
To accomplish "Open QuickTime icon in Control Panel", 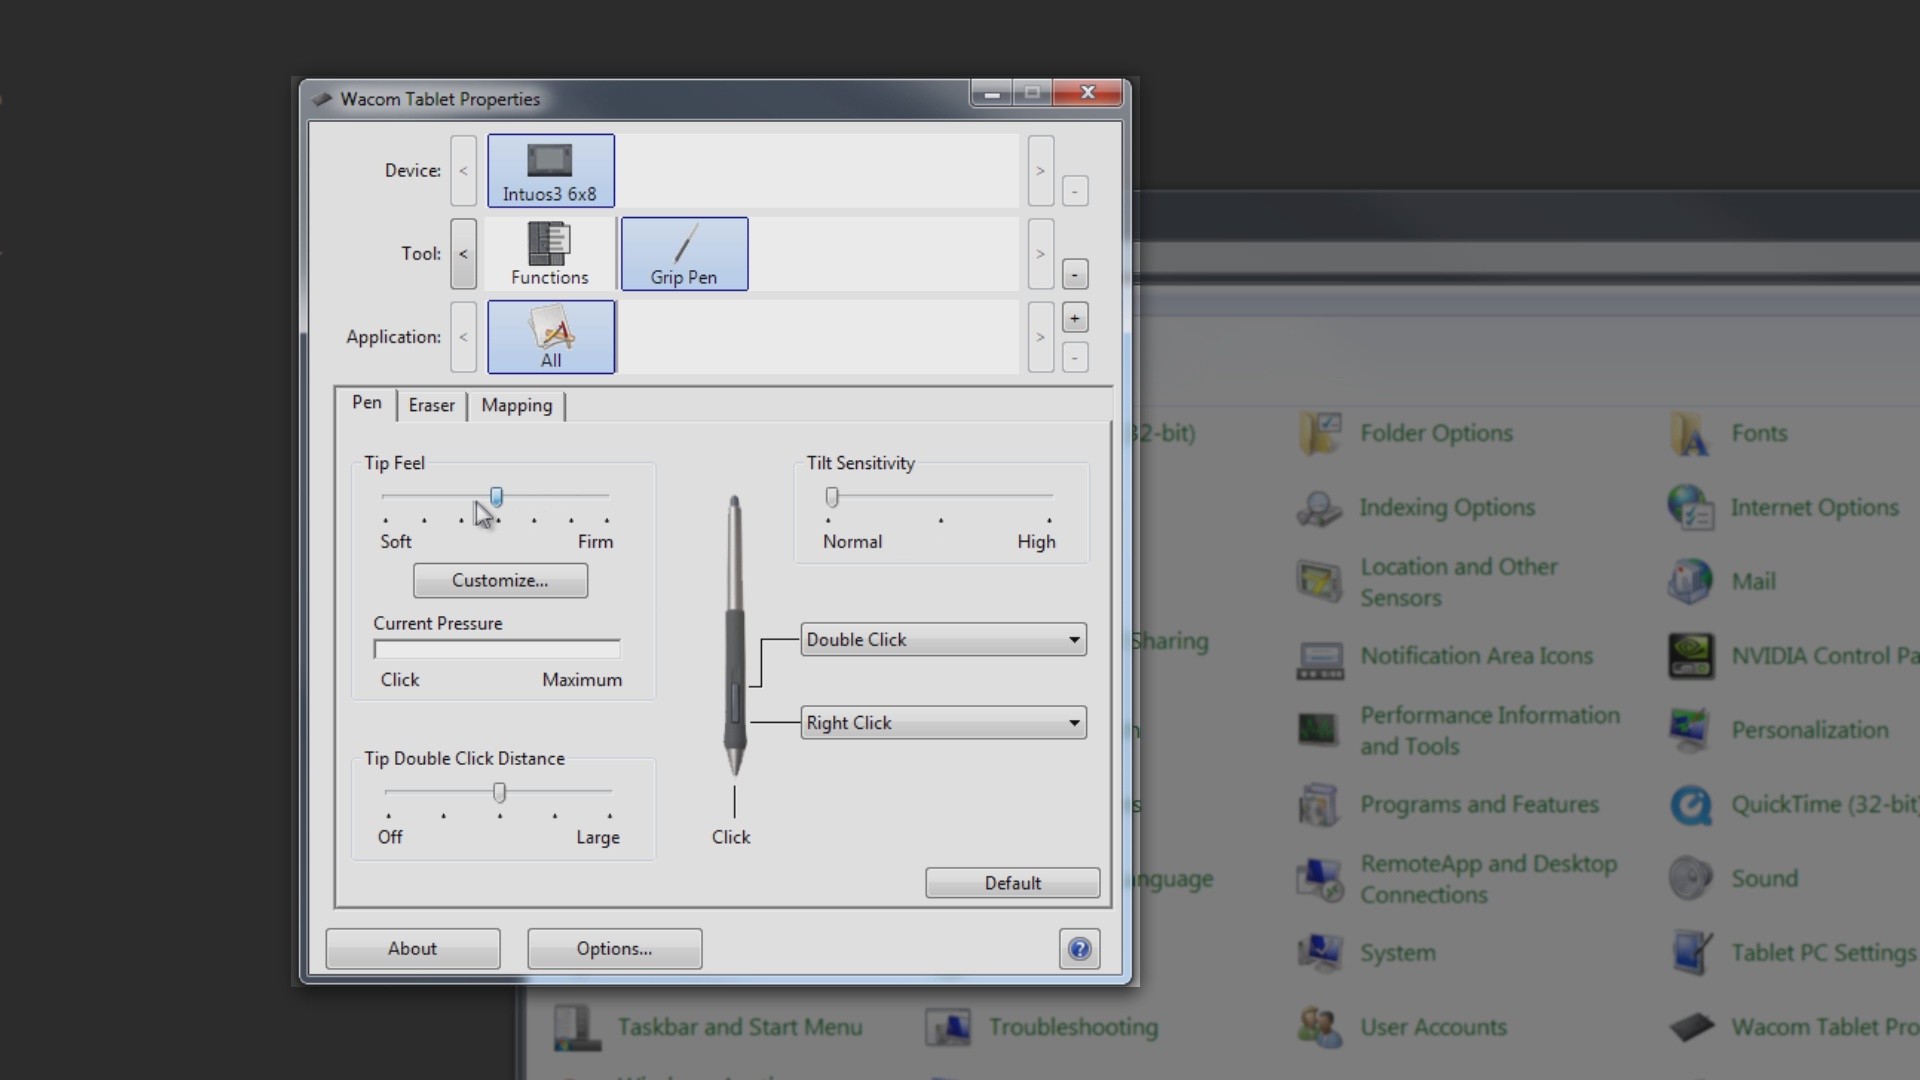I will coord(1691,805).
